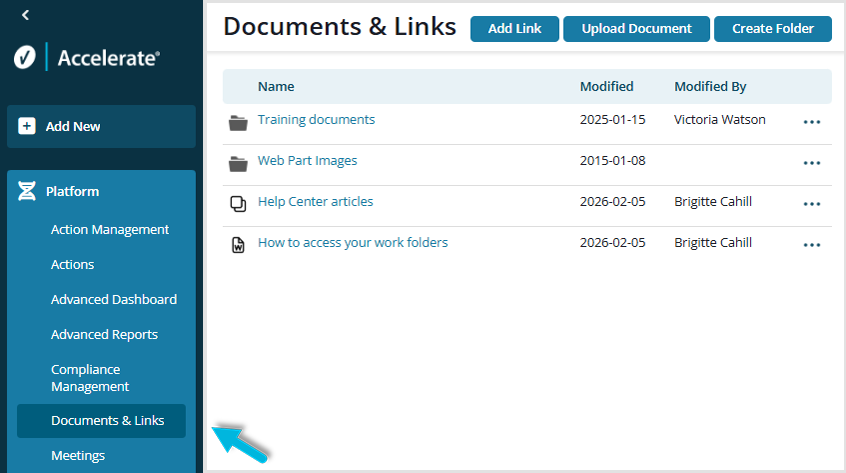This screenshot has width=846, height=473.
Task: Click the Web Part Images folder icon
Action: tap(238, 163)
